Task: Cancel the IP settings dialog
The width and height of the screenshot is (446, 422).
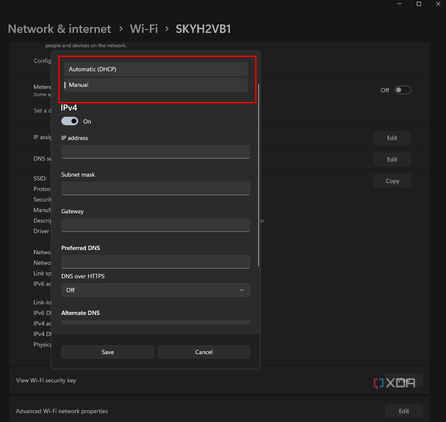Action: point(204,352)
